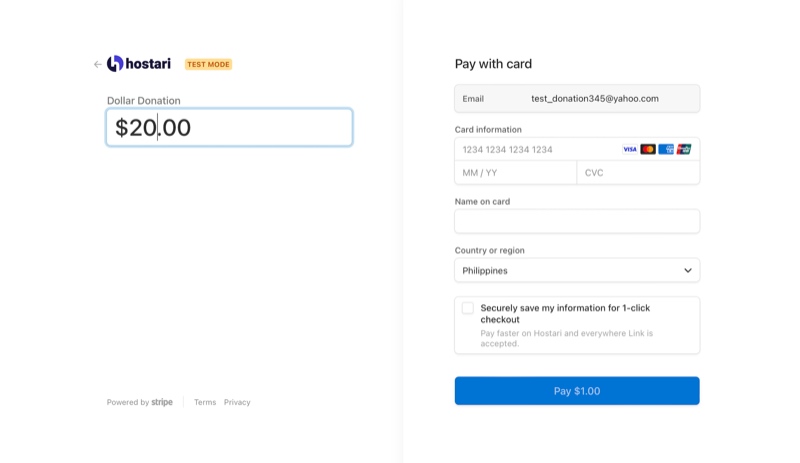Click the chevron arrow next to Philippines
The image size is (800, 463).
point(688,270)
